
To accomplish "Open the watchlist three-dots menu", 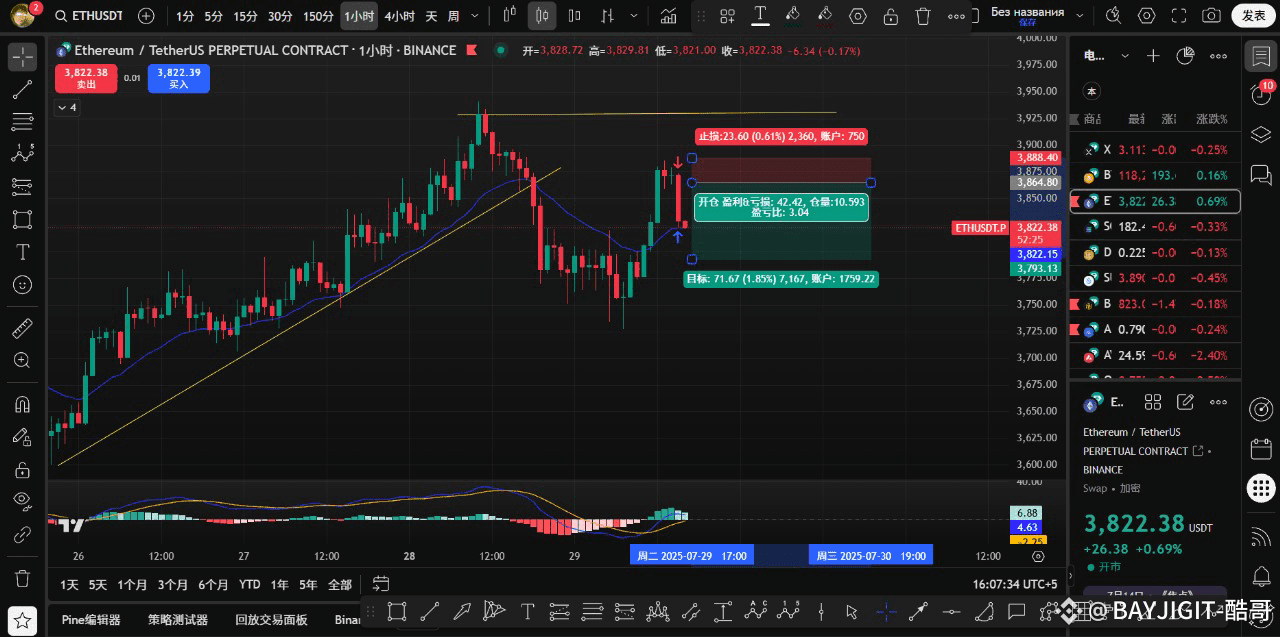I will click(1219, 56).
